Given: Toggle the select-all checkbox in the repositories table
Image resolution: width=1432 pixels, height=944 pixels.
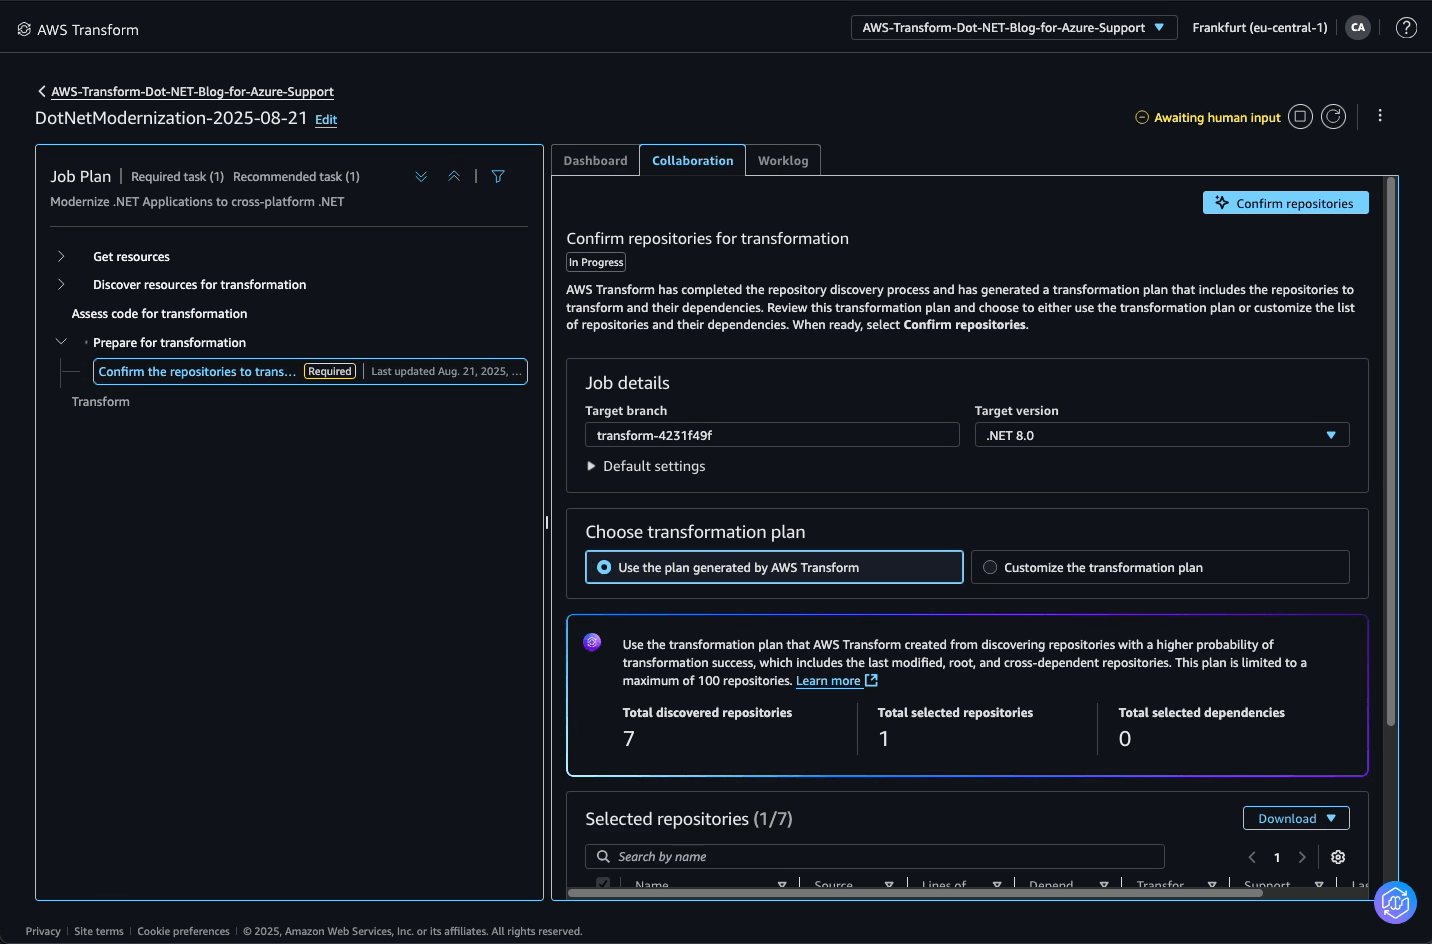Looking at the screenshot, I should [603, 884].
